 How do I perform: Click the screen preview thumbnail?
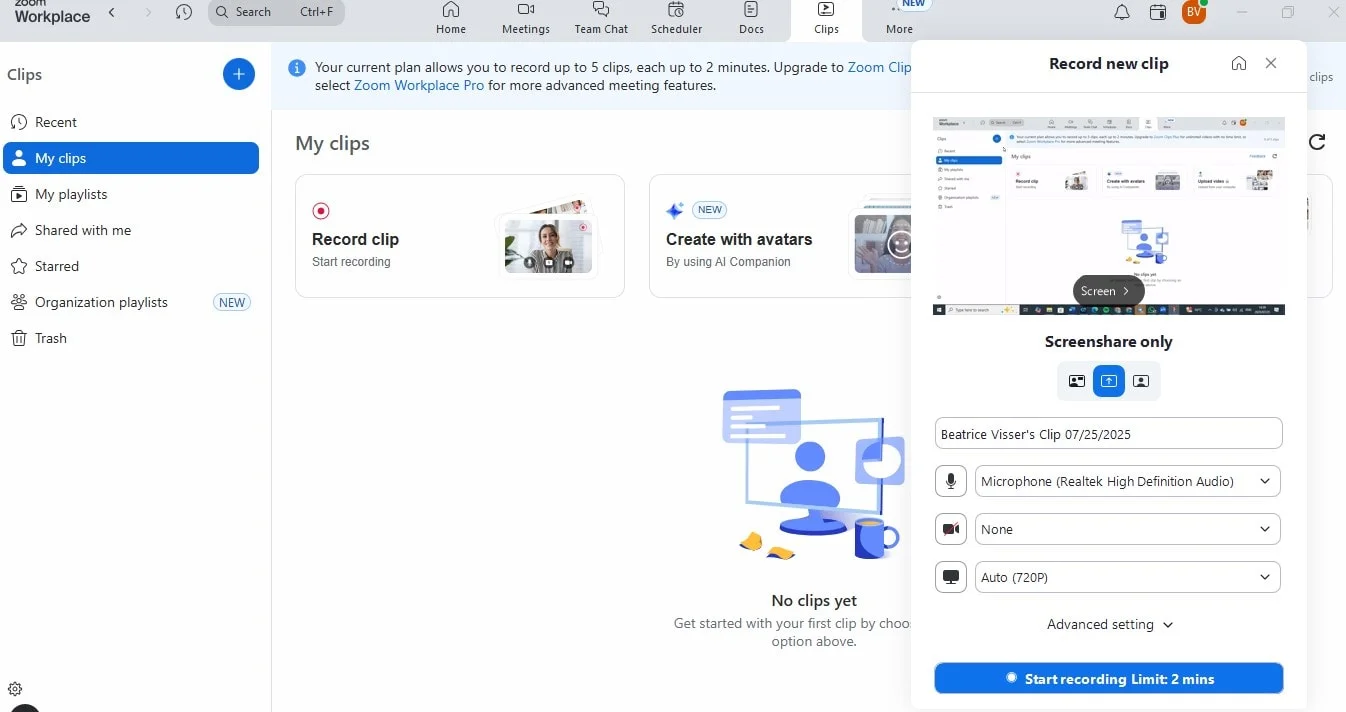pyautogui.click(x=1109, y=216)
